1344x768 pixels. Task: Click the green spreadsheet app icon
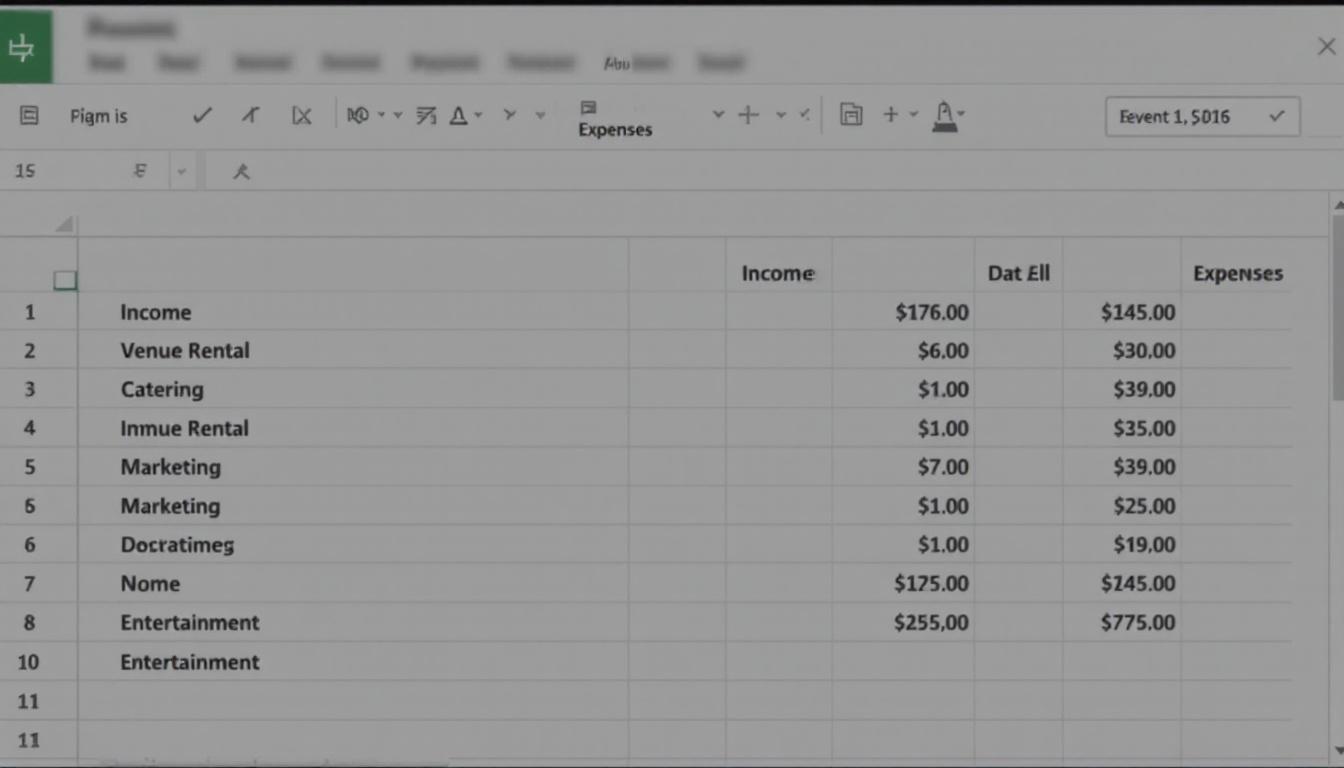(26, 47)
